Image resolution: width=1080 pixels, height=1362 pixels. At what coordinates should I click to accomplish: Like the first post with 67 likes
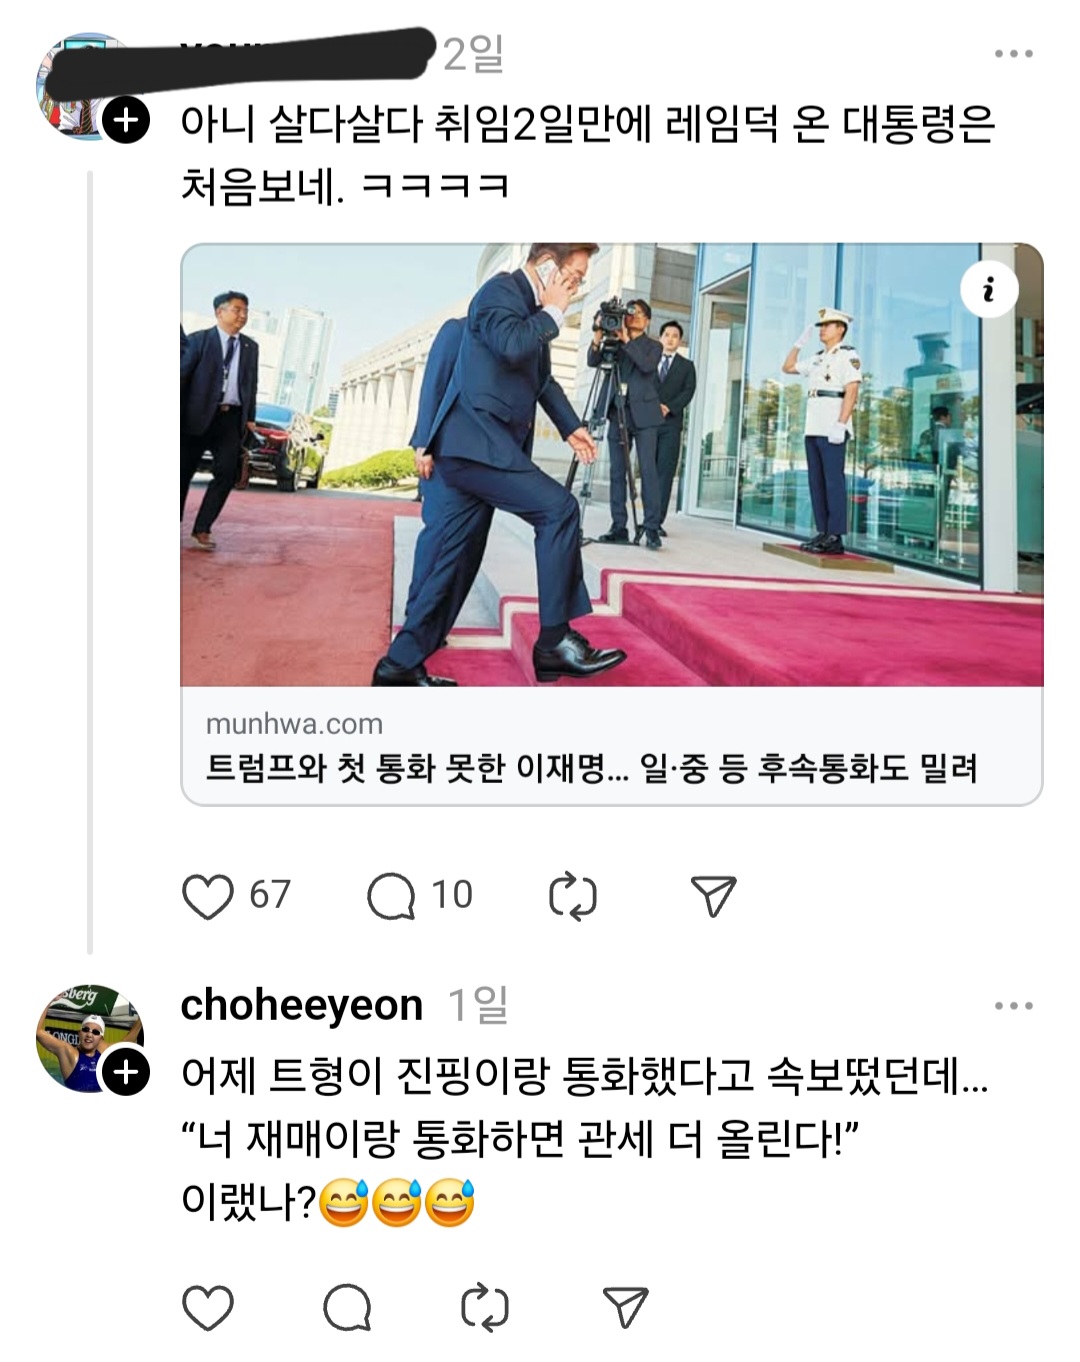point(208,896)
